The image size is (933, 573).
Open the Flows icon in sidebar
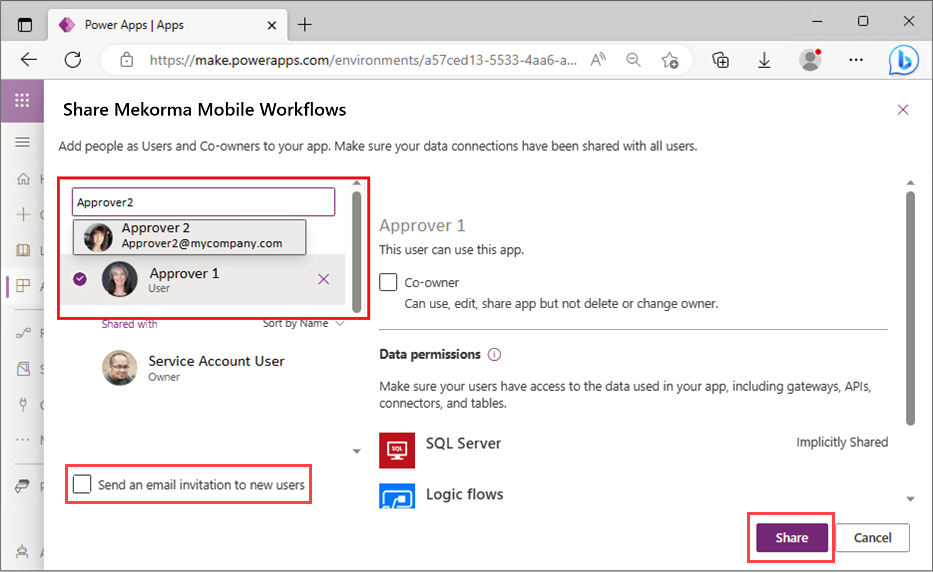pos(23,333)
